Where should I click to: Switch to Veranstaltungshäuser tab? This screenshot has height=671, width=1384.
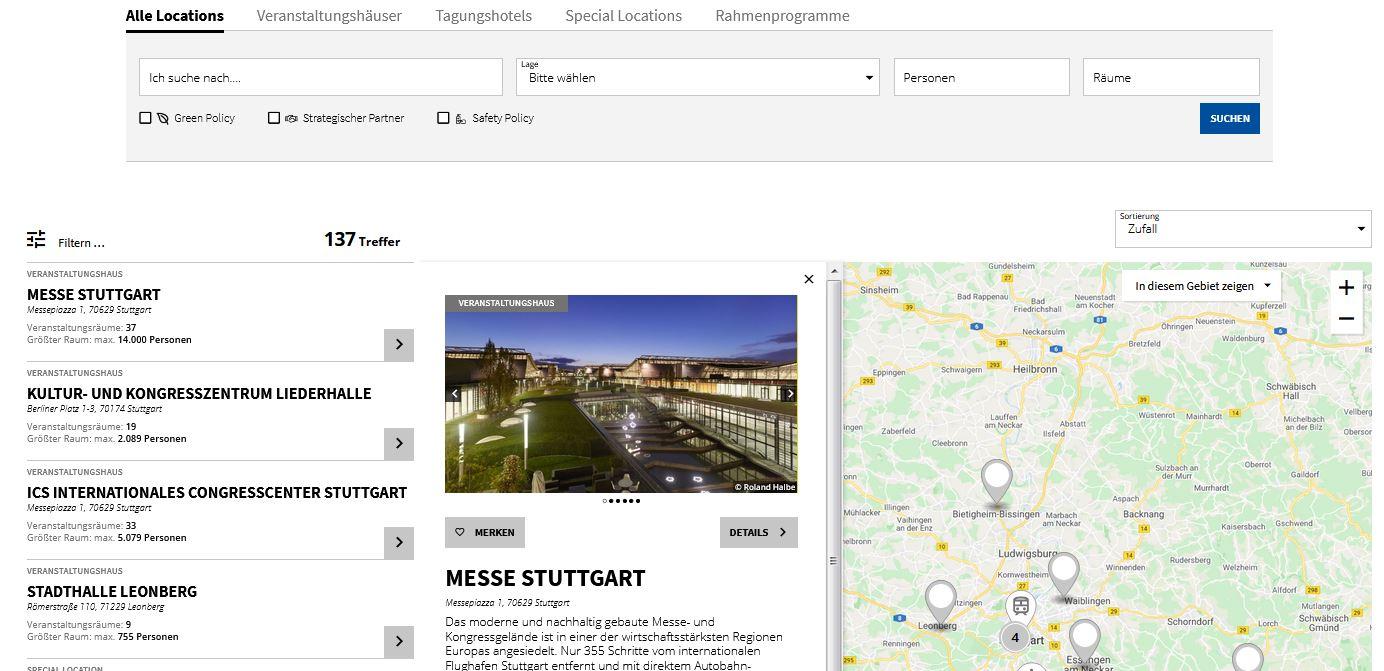pyautogui.click(x=329, y=16)
